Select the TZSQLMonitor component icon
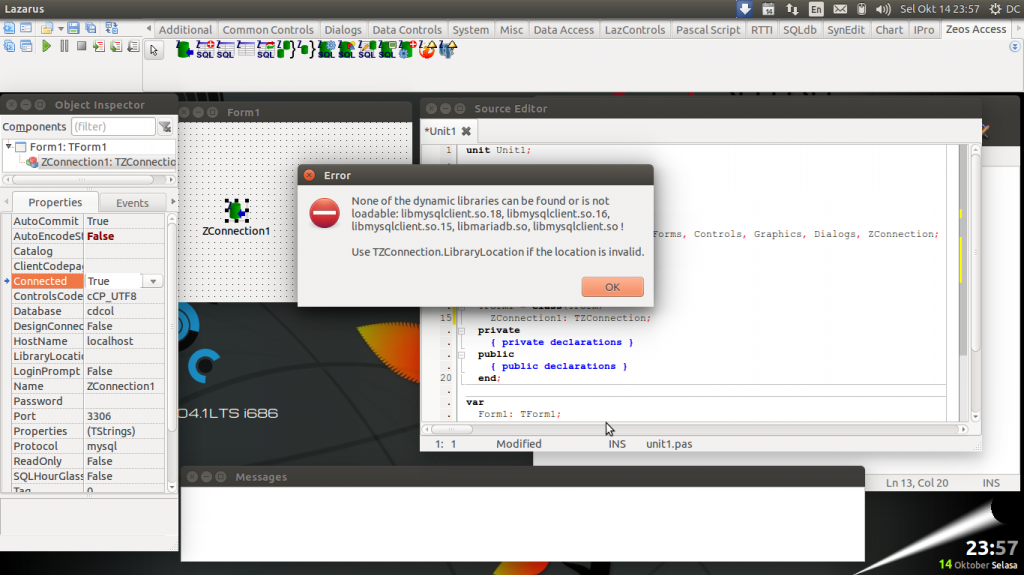This screenshot has width=1024, height=575. [387, 49]
